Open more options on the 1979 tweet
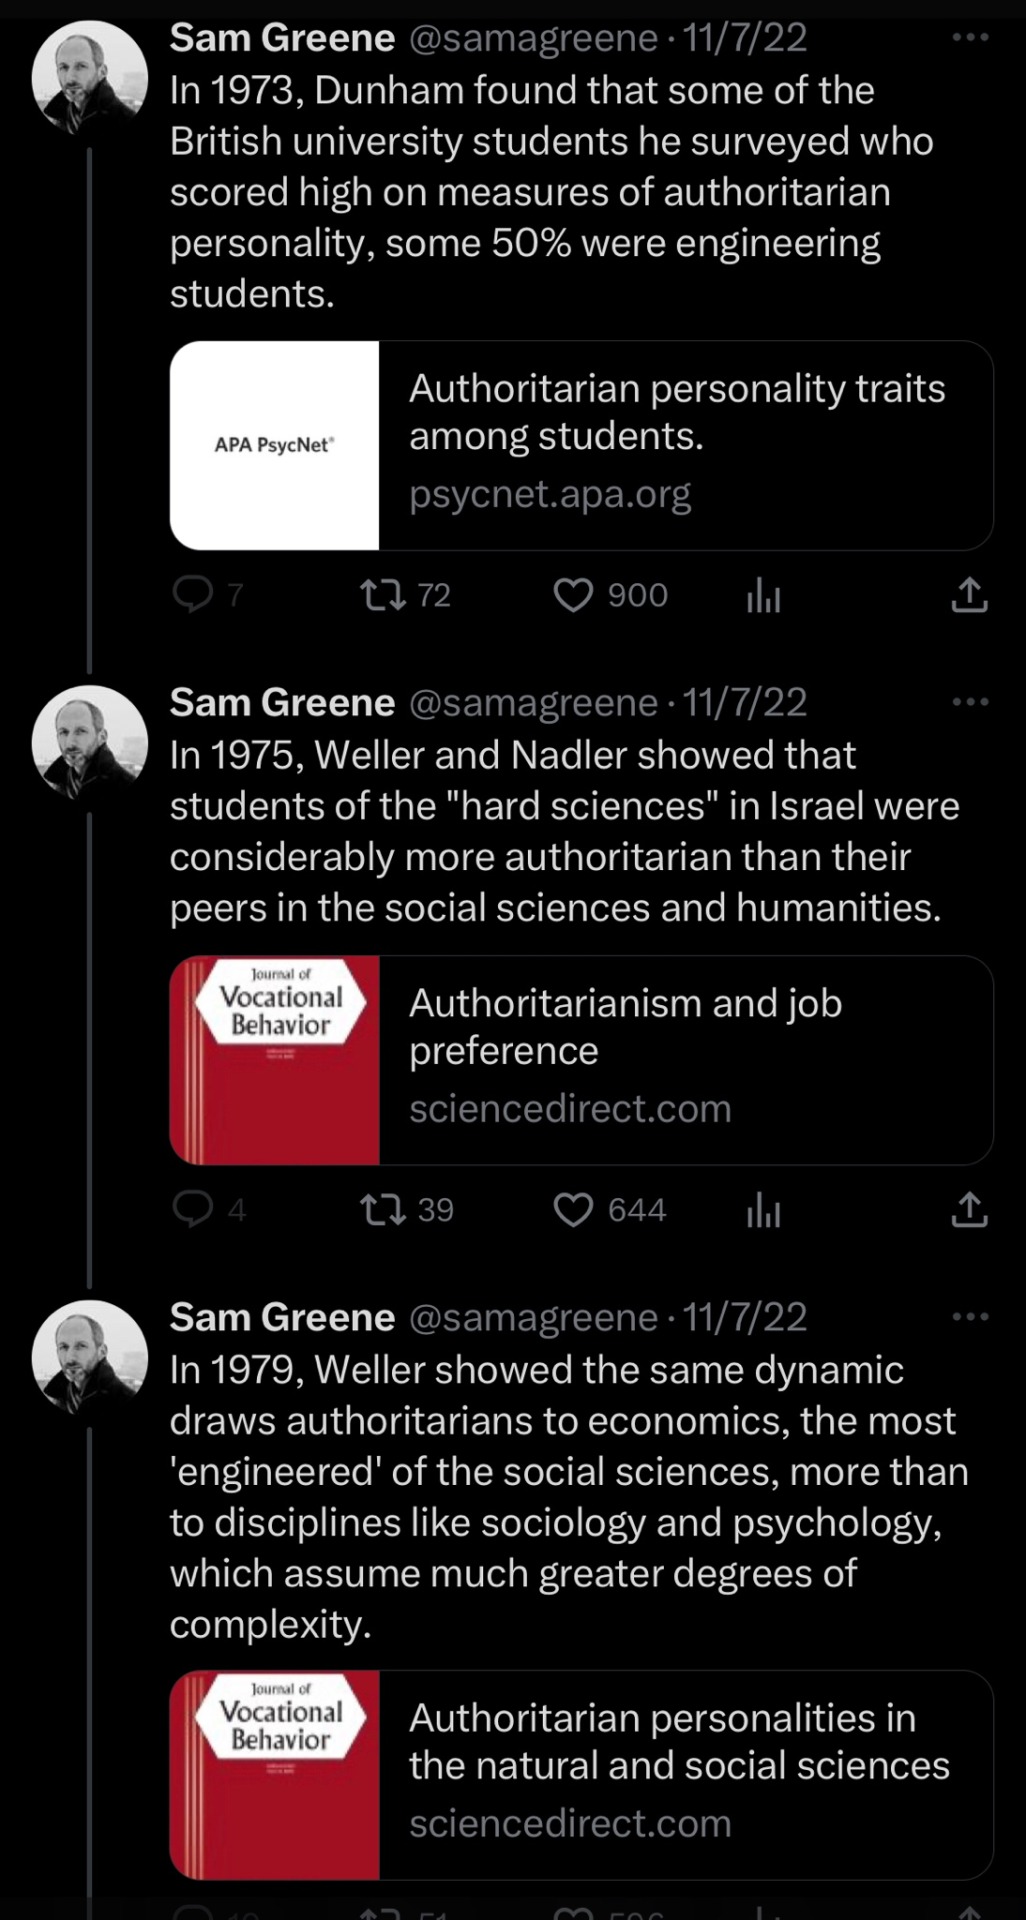Screen dimensions: 1026x1920 pyautogui.click(x=970, y=1317)
